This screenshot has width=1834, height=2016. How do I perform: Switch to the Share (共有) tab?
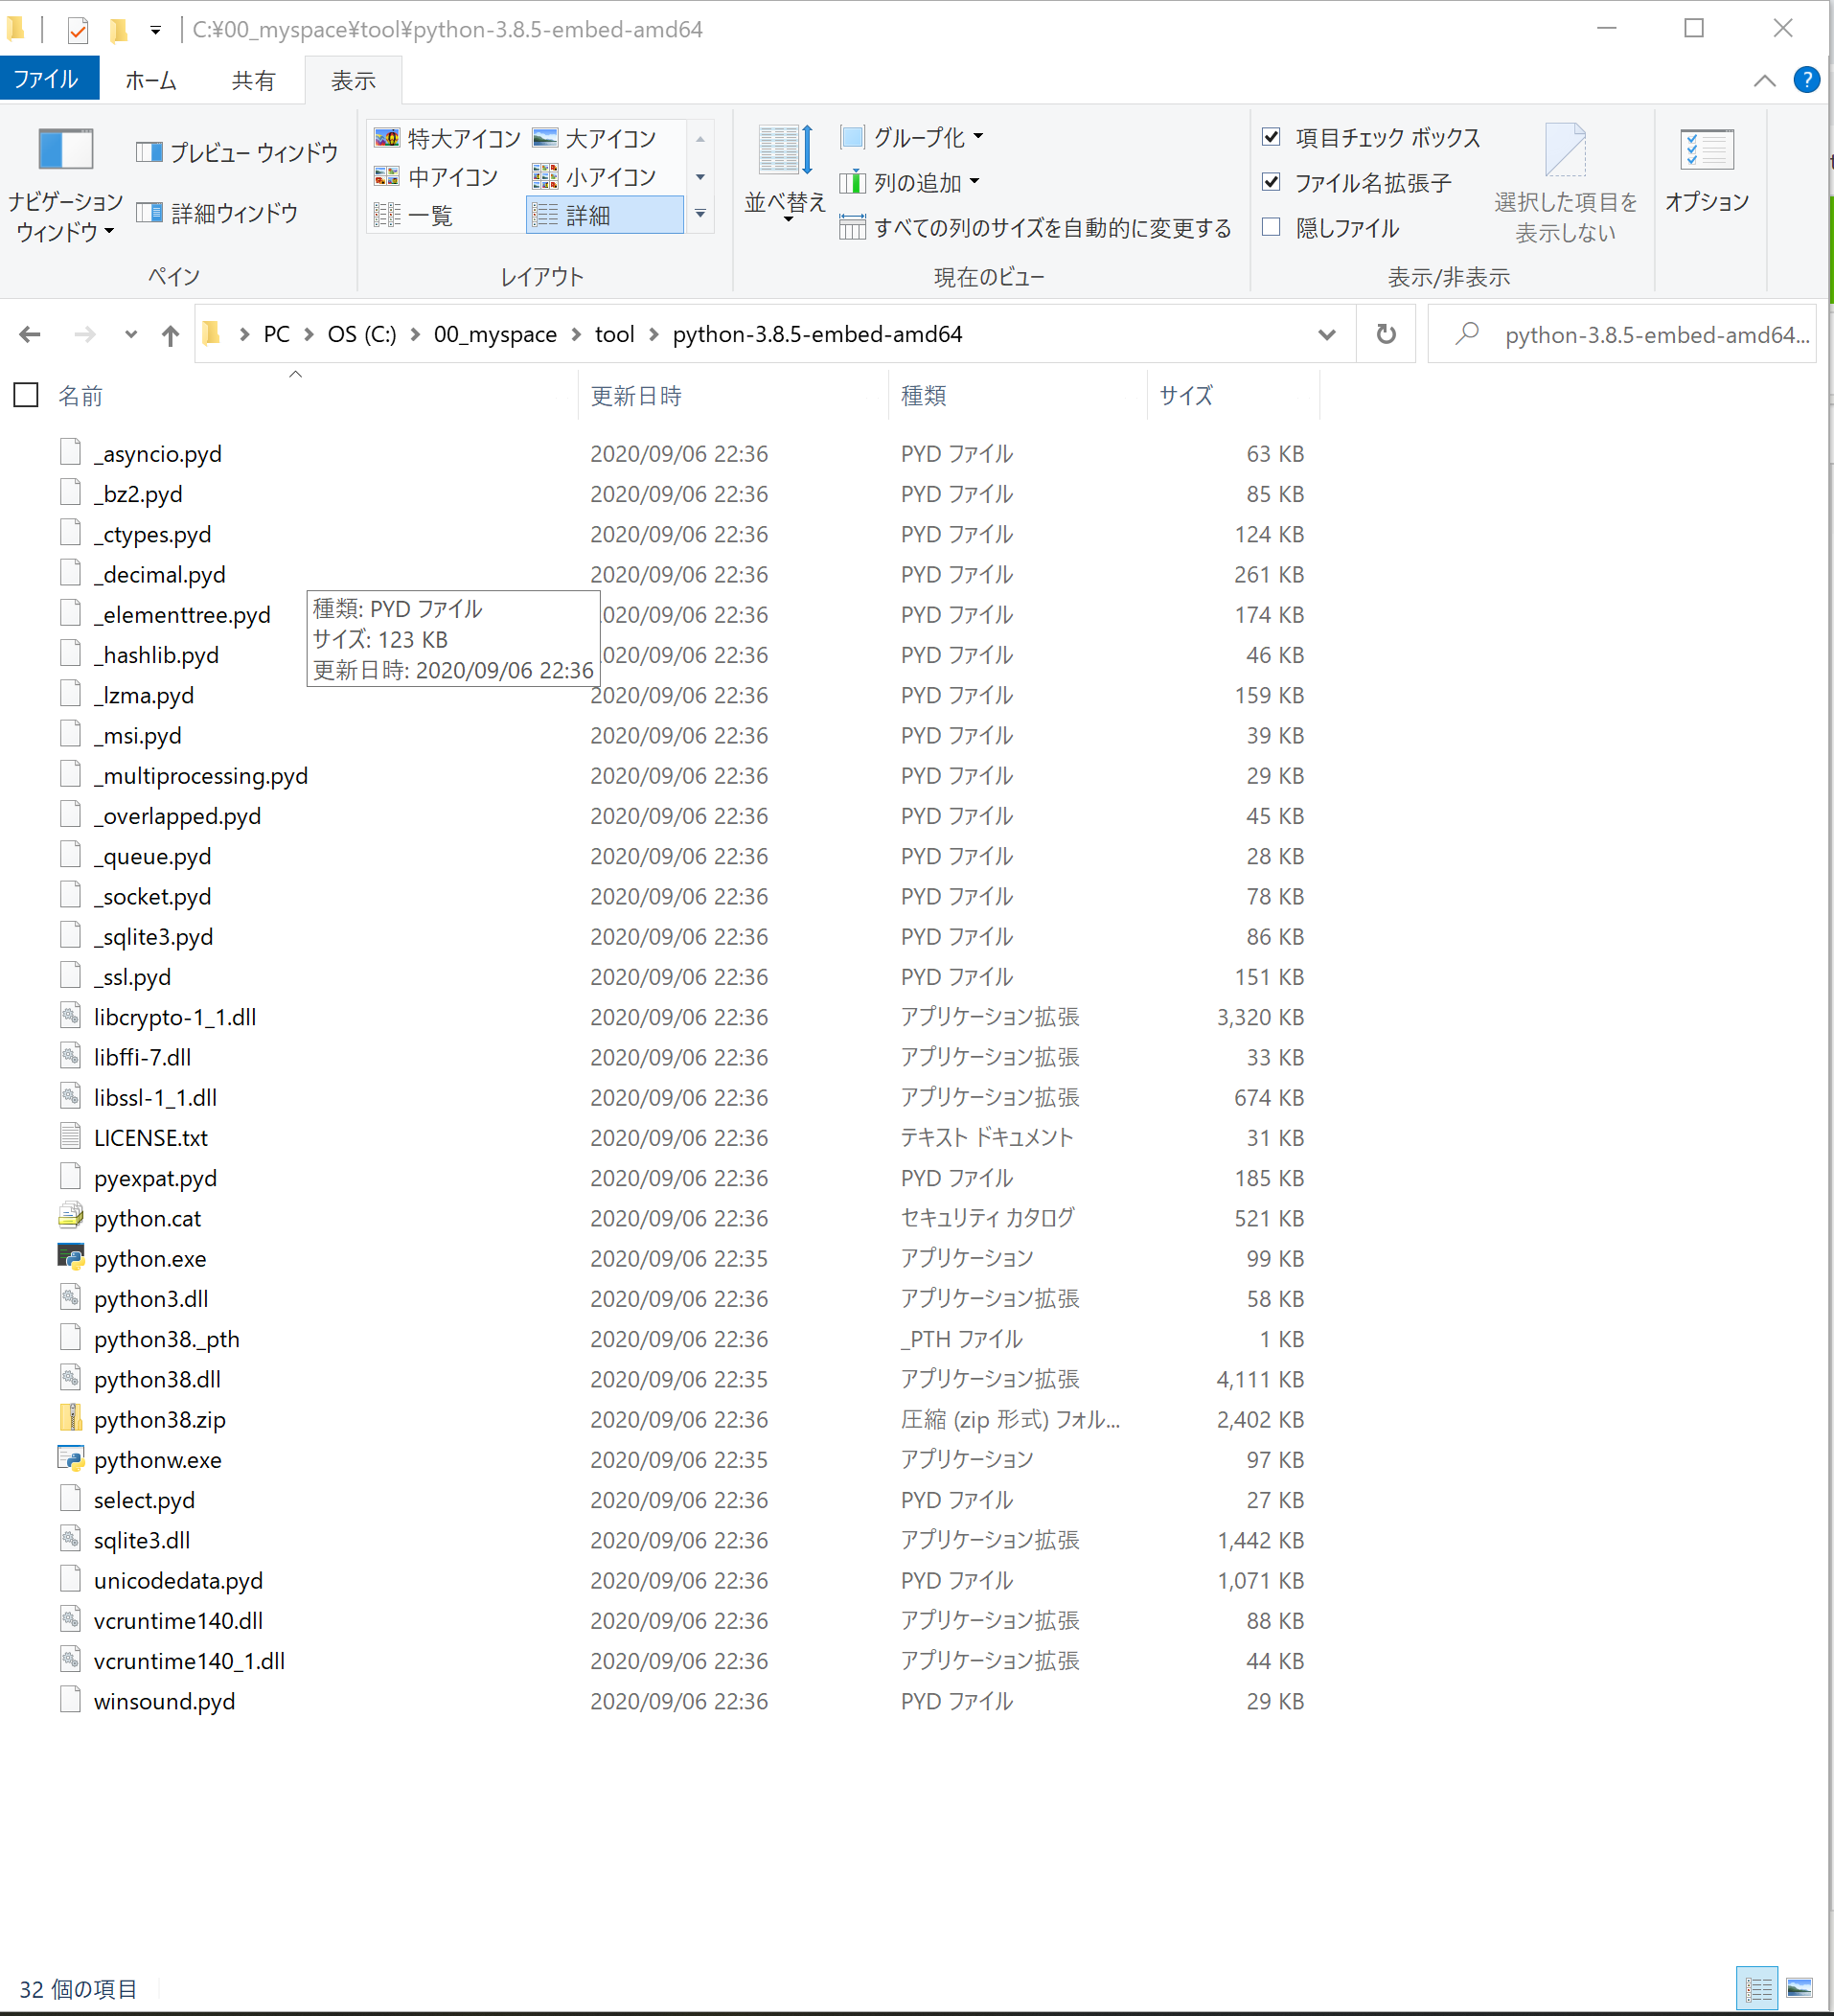pyautogui.click(x=253, y=80)
